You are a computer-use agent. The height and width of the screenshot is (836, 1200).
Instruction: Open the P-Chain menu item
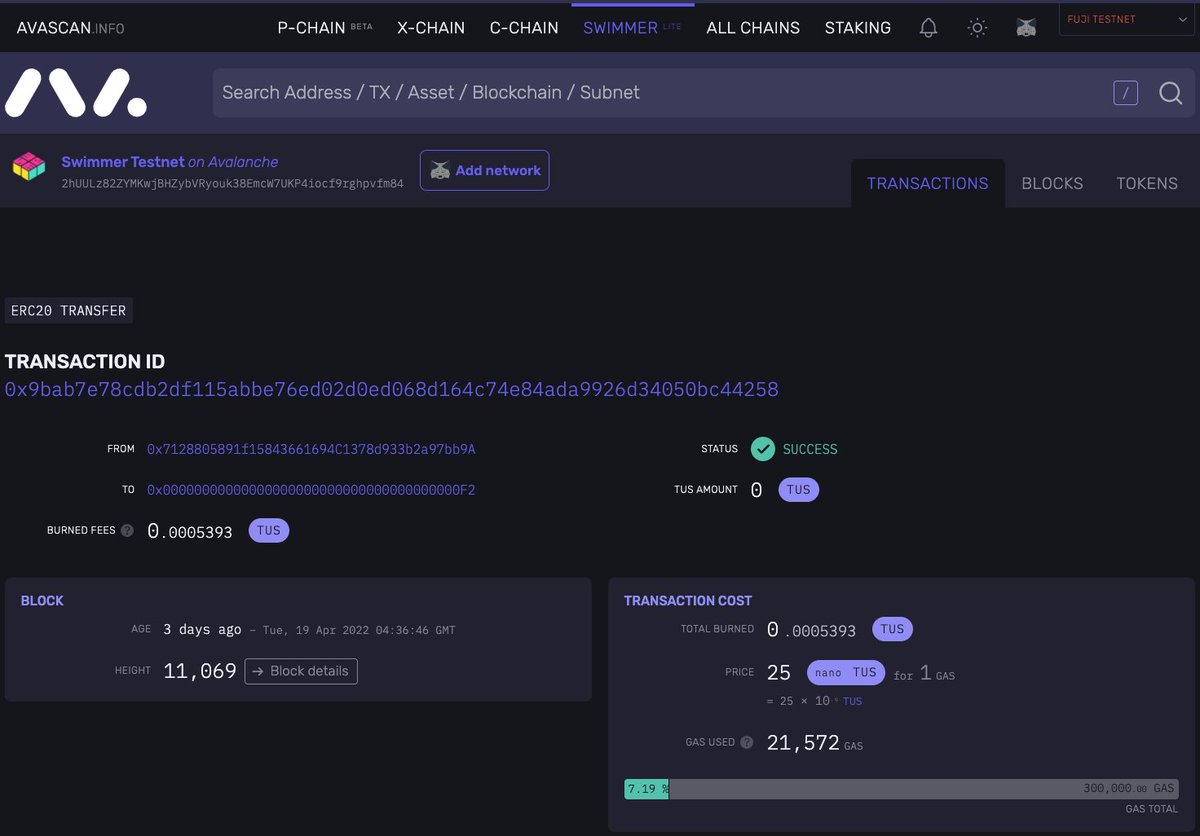coord(324,28)
